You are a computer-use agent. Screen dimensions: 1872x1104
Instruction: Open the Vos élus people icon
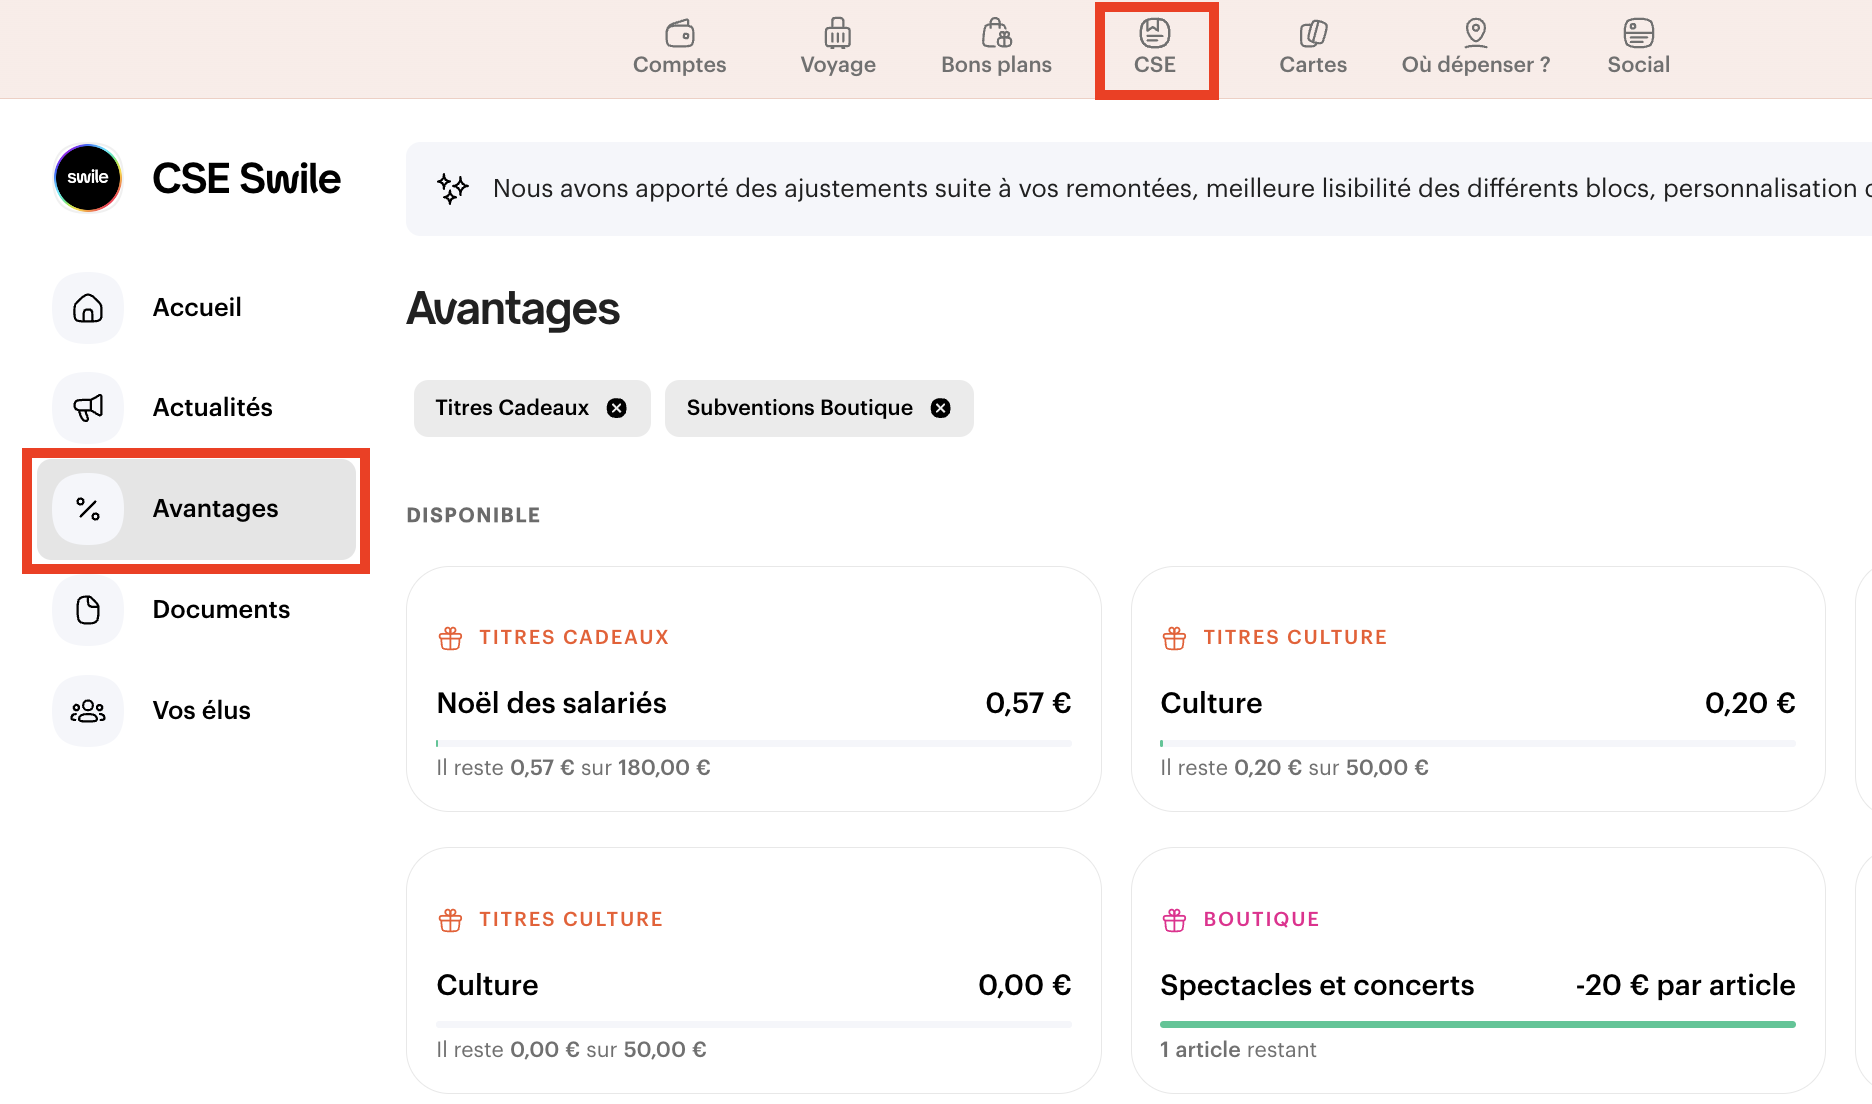point(88,711)
